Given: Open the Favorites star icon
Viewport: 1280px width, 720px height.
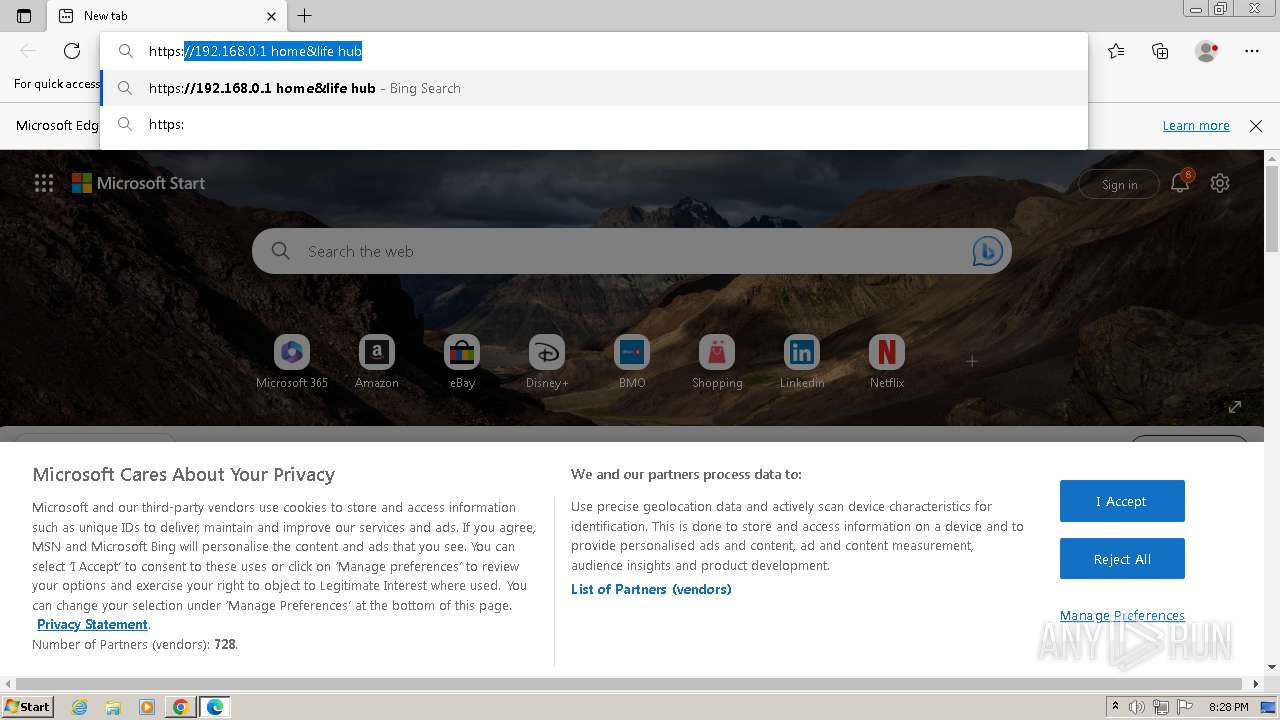Looking at the screenshot, I should pos(1116,51).
